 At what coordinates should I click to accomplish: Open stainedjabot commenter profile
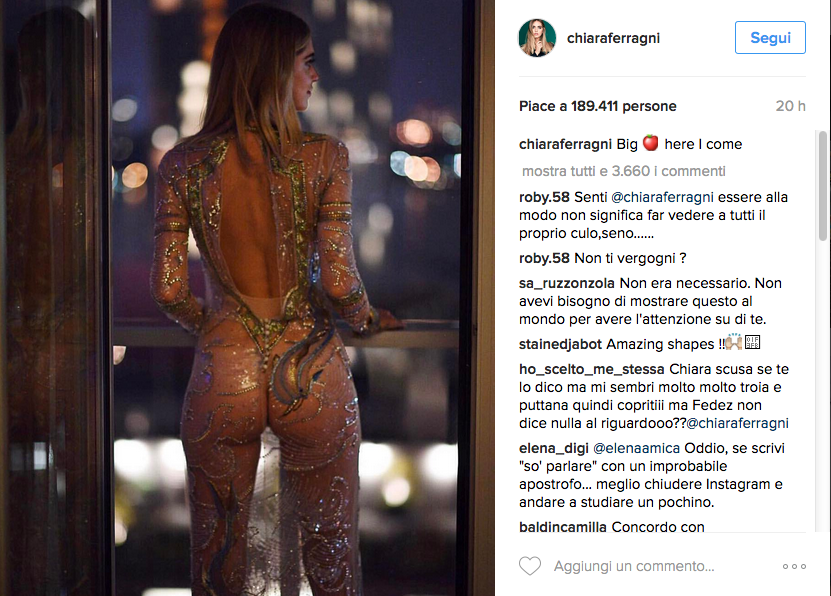point(560,344)
